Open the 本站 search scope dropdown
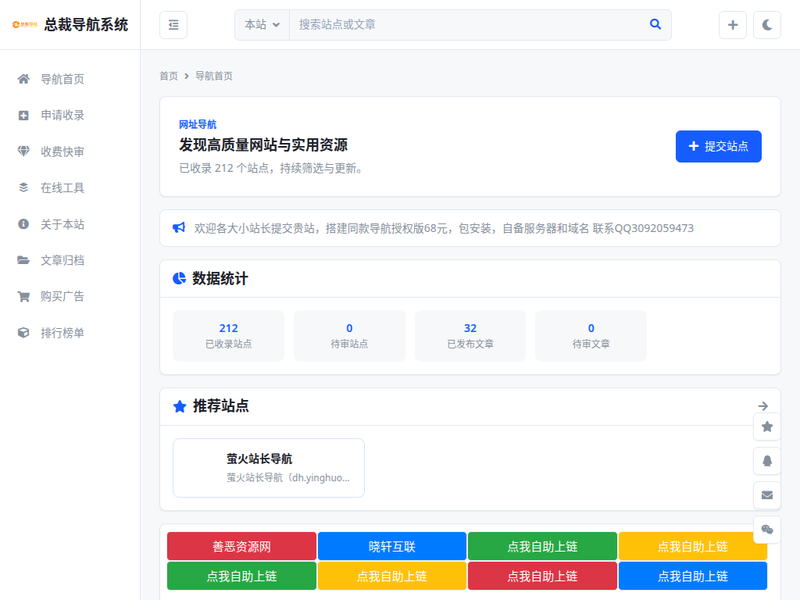The width and height of the screenshot is (800, 600). click(262, 24)
